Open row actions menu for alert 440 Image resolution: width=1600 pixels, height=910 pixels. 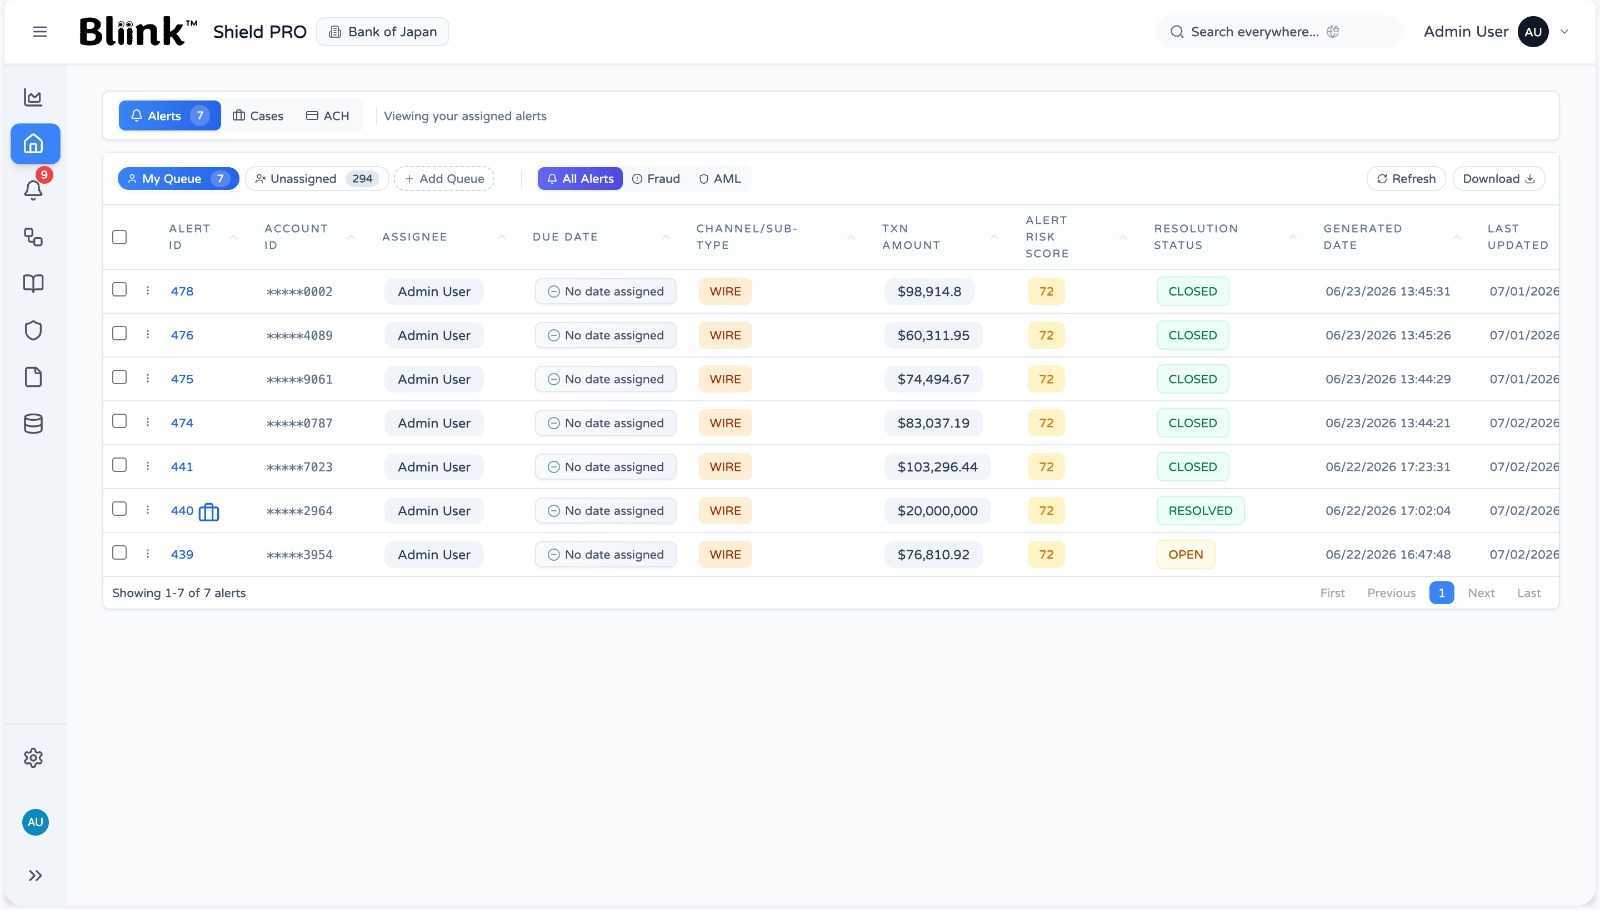tap(148, 510)
